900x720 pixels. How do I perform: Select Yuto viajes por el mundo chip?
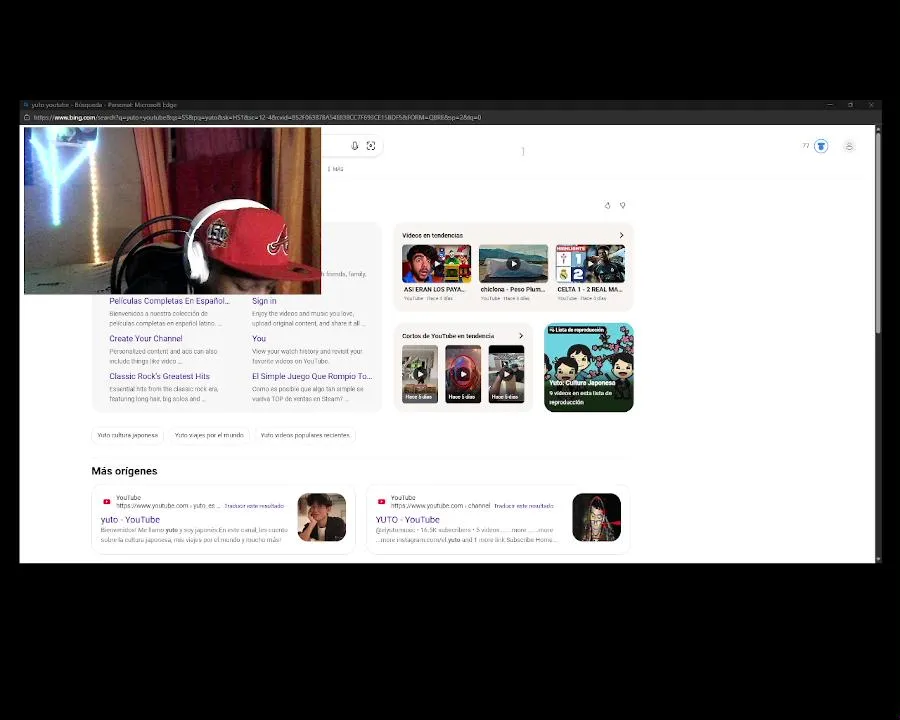pyautogui.click(x=209, y=435)
